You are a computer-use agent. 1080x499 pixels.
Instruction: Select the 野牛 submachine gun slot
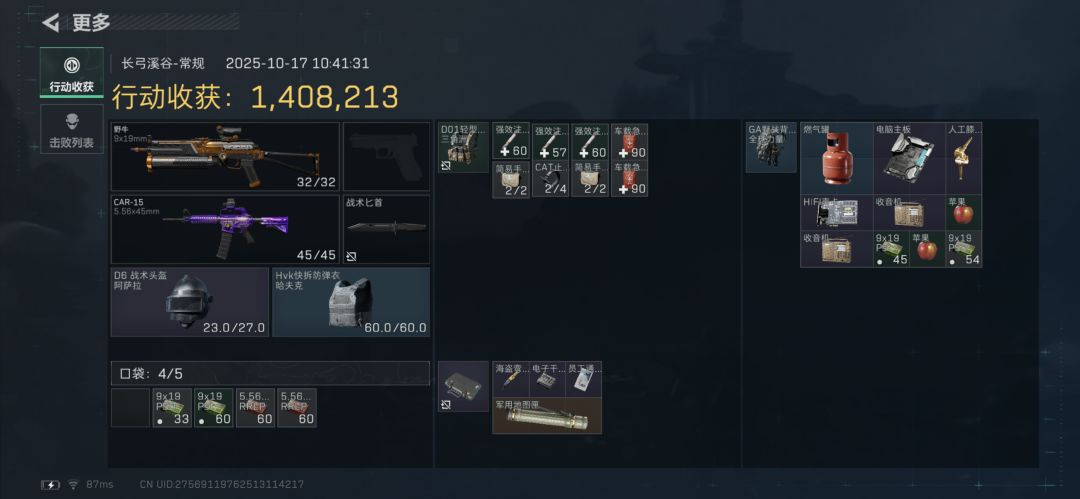tap(225, 157)
